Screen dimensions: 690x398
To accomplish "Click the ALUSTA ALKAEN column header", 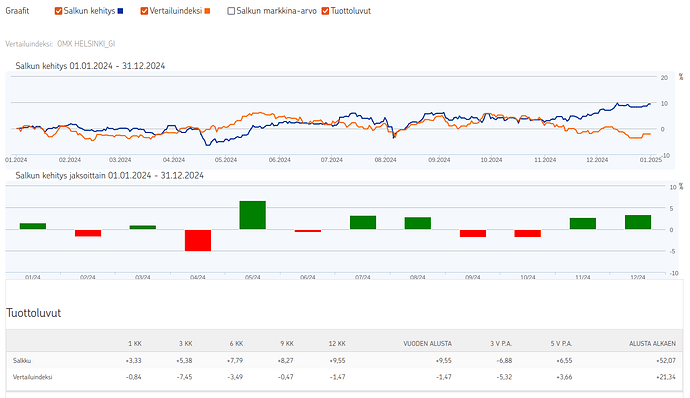I will (x=652, y=343).
